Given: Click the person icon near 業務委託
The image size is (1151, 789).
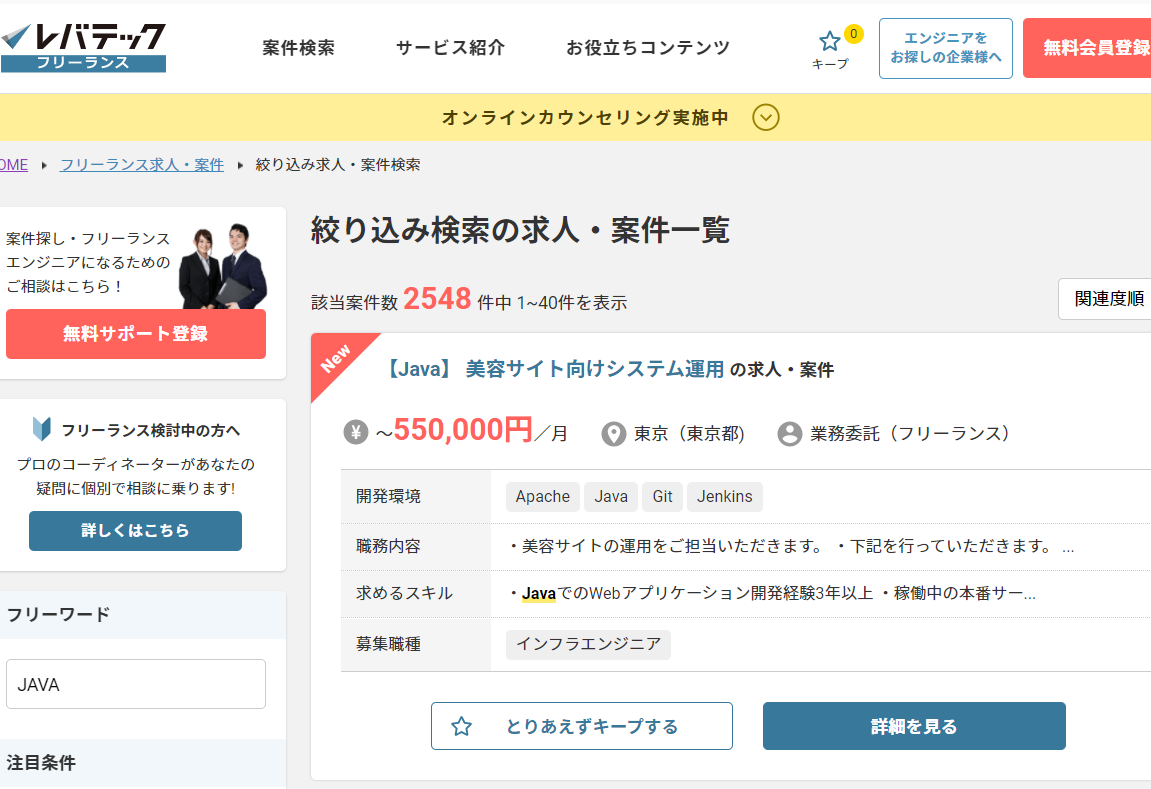Looking at the screenshot, I should point(790,434).
